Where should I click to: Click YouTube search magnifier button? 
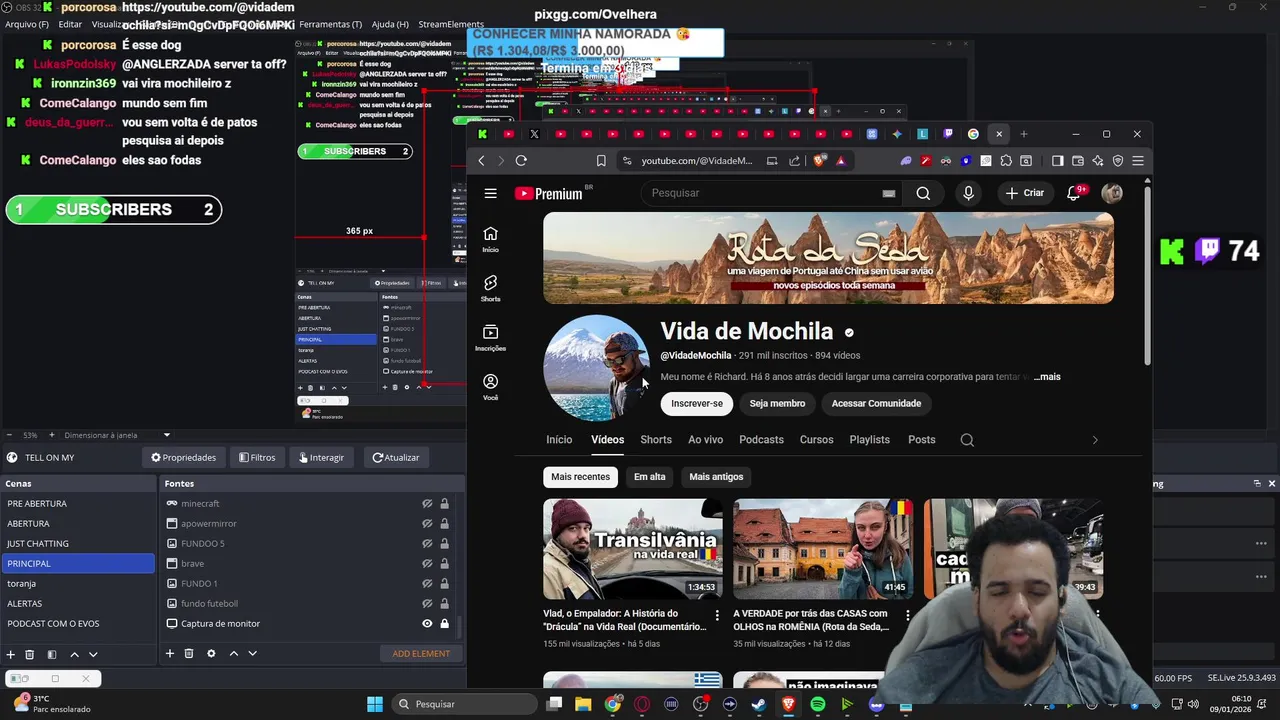coord(923,193)
